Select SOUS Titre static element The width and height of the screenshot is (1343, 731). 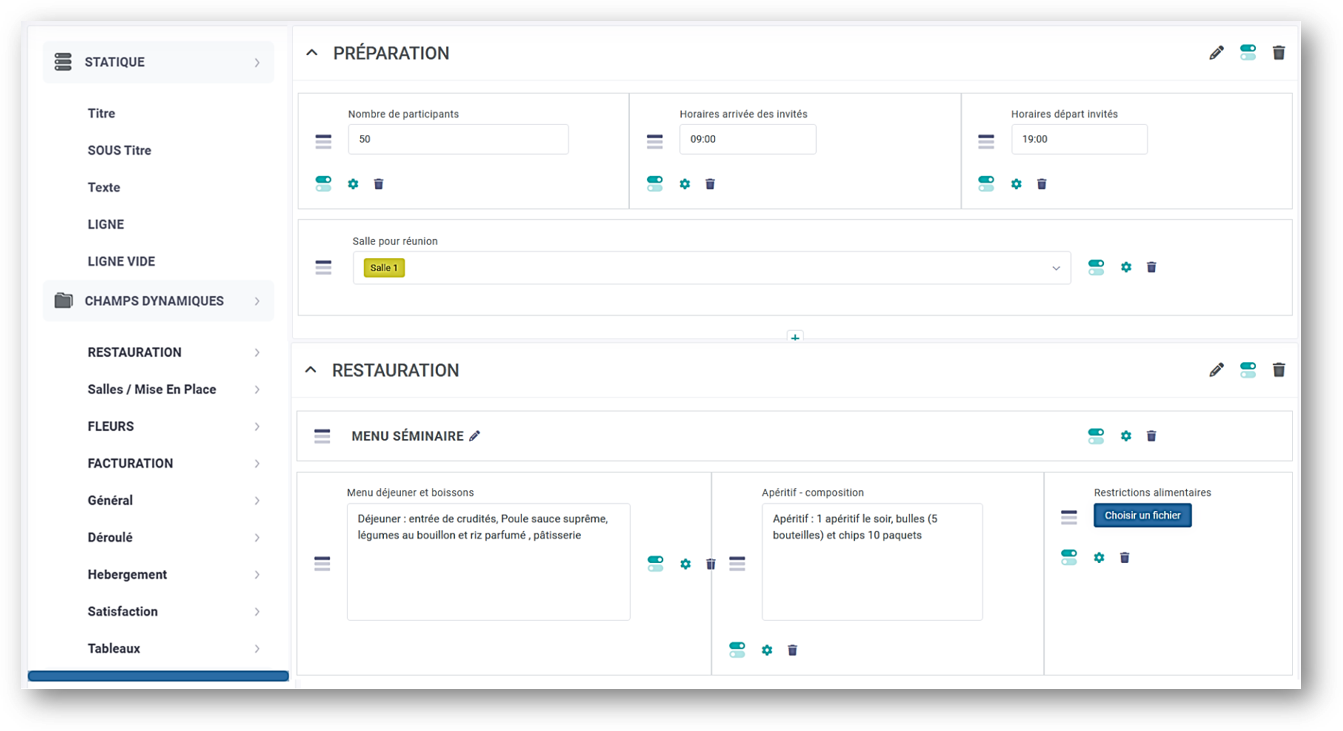(119, 150)
